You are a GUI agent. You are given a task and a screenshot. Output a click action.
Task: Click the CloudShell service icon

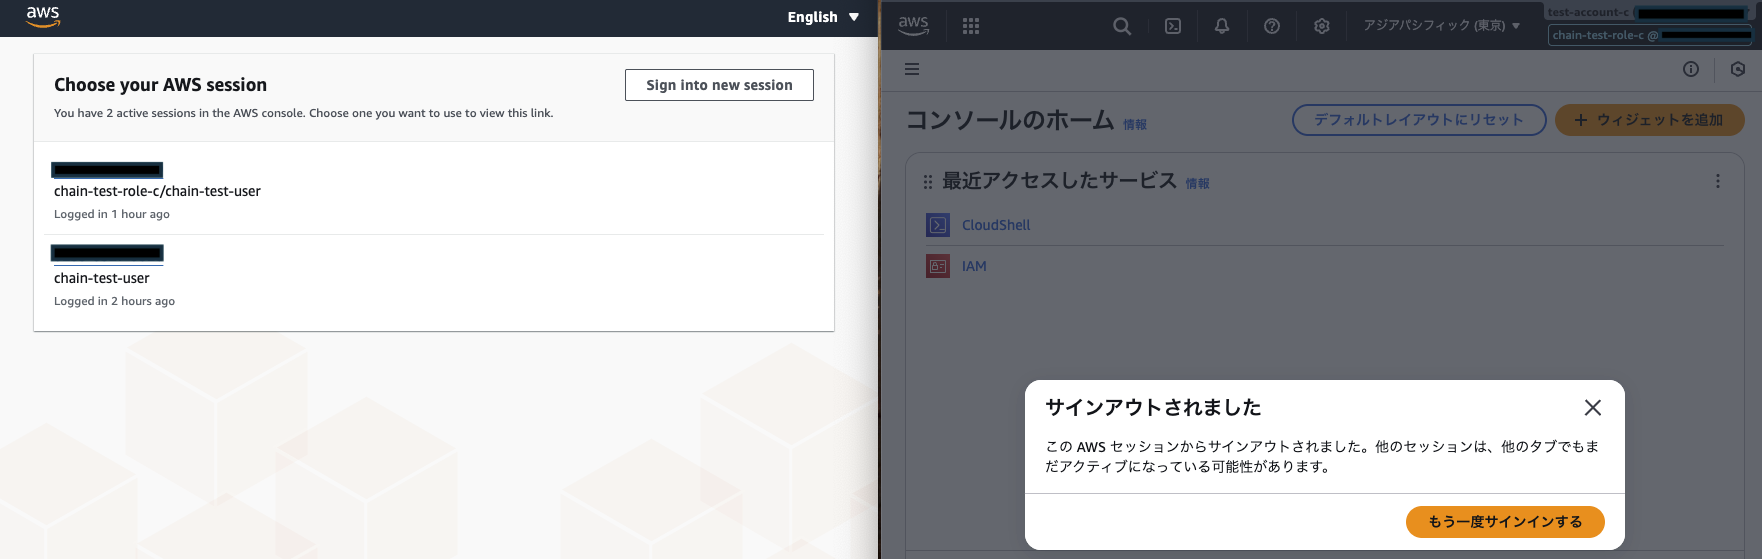(938, 225)
